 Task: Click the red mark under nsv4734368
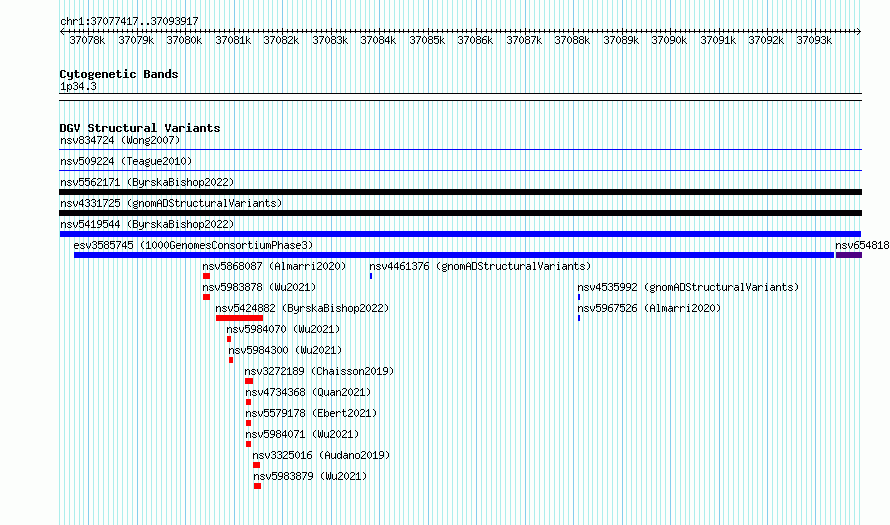(249, 402)
